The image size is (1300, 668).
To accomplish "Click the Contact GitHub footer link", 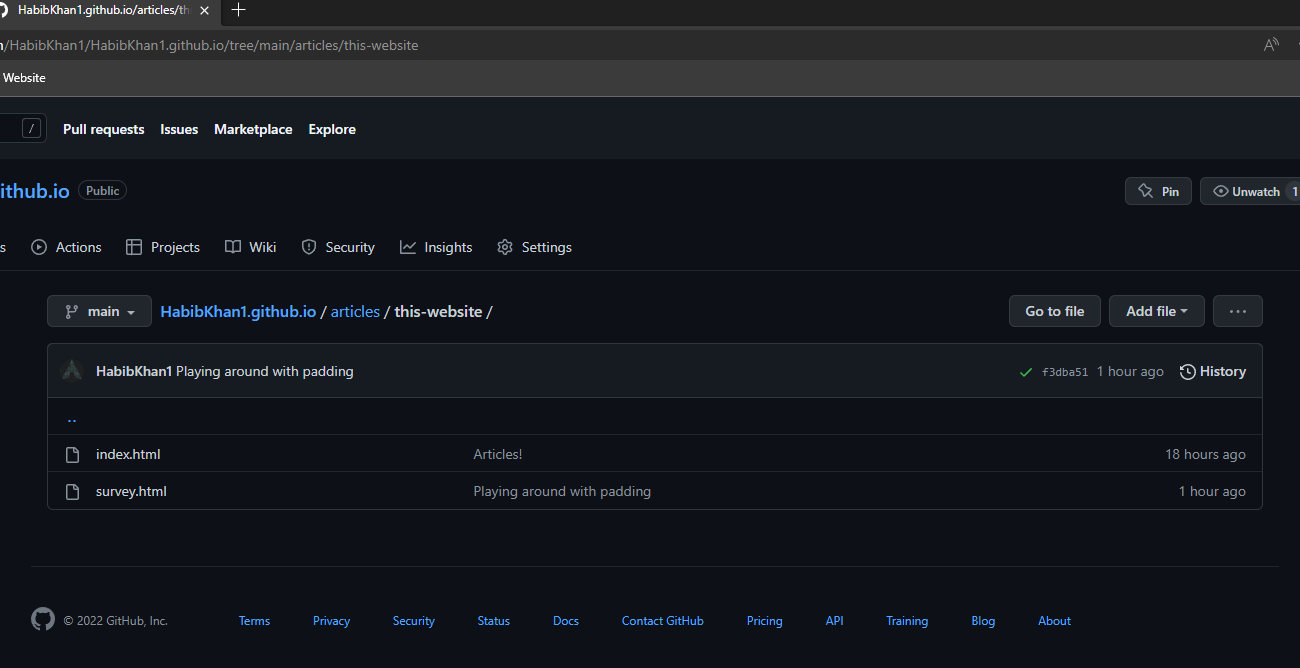I will 663,621.
